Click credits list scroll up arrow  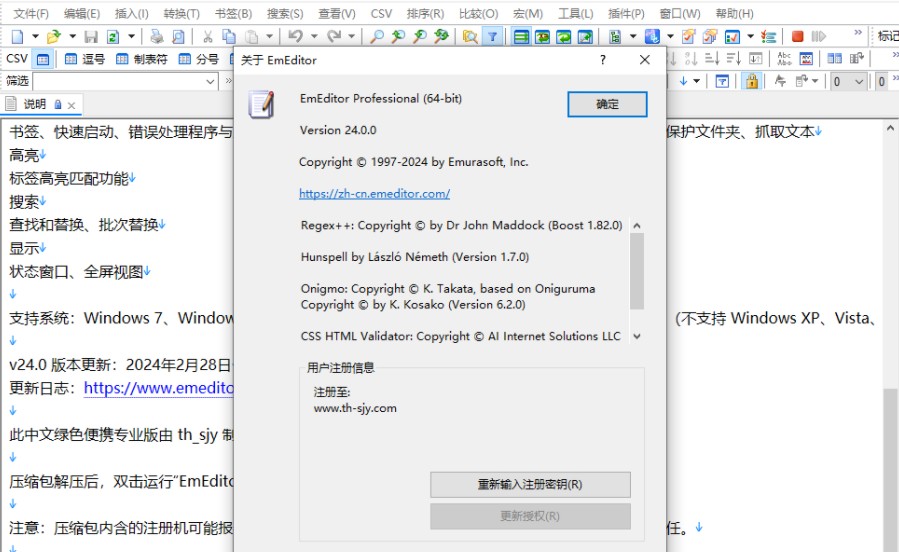(636, 226)
